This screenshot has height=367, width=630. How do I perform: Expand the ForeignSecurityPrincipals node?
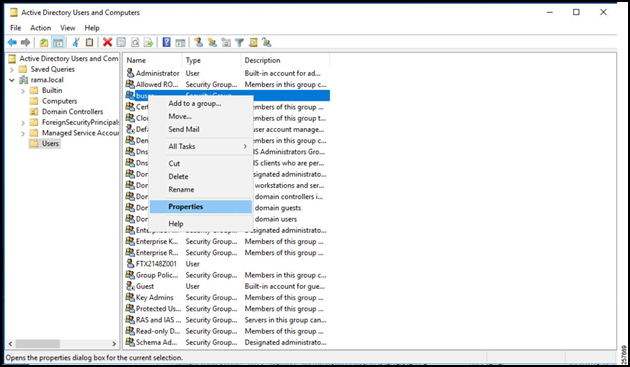pyautogui.click(x=23, y=123)
